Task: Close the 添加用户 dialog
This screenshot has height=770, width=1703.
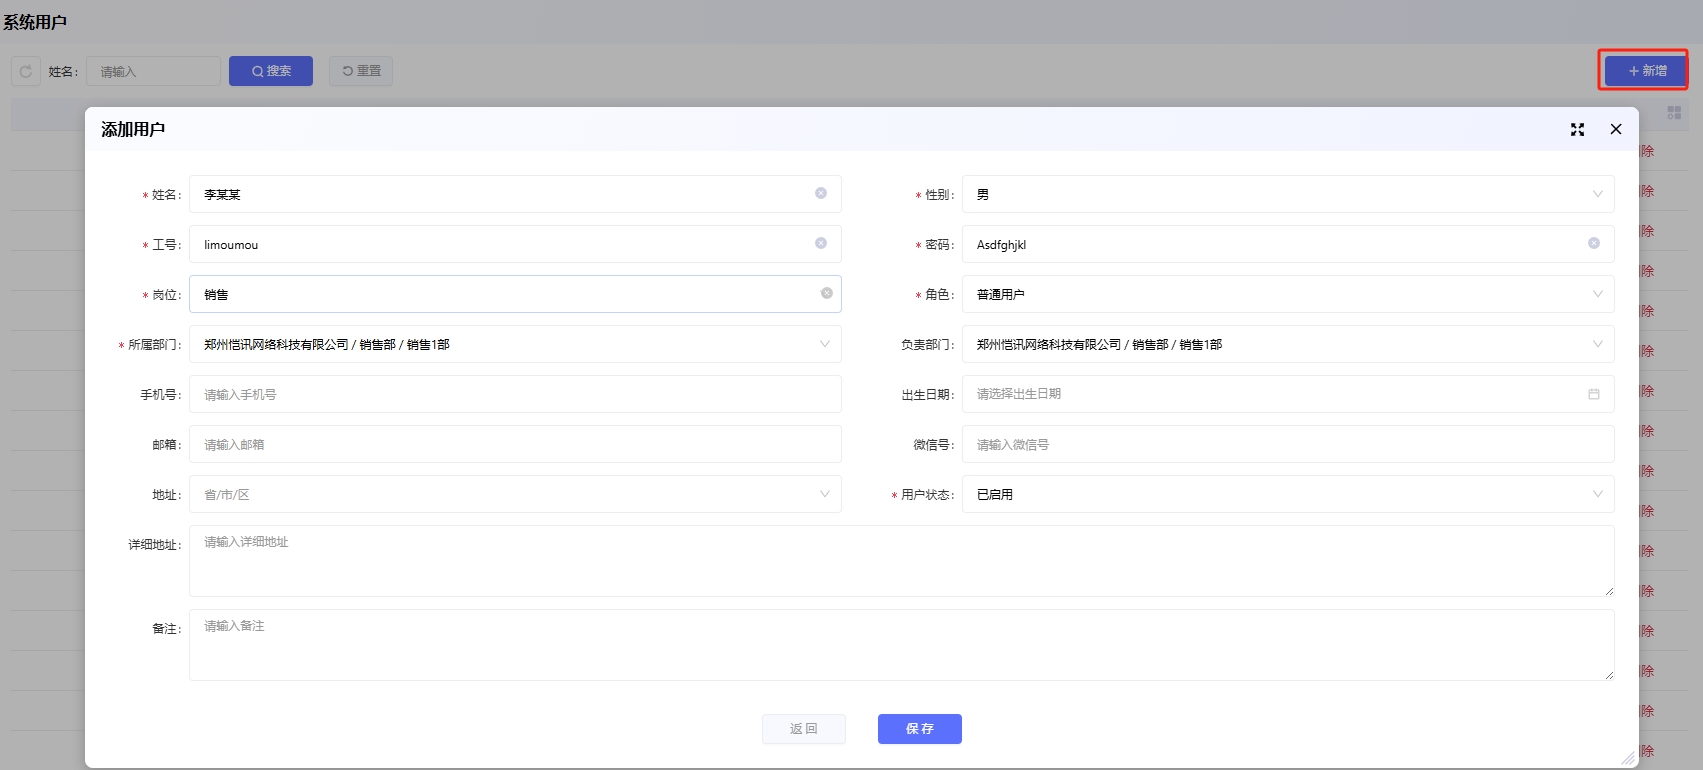Action: [x=1616, y=129]
